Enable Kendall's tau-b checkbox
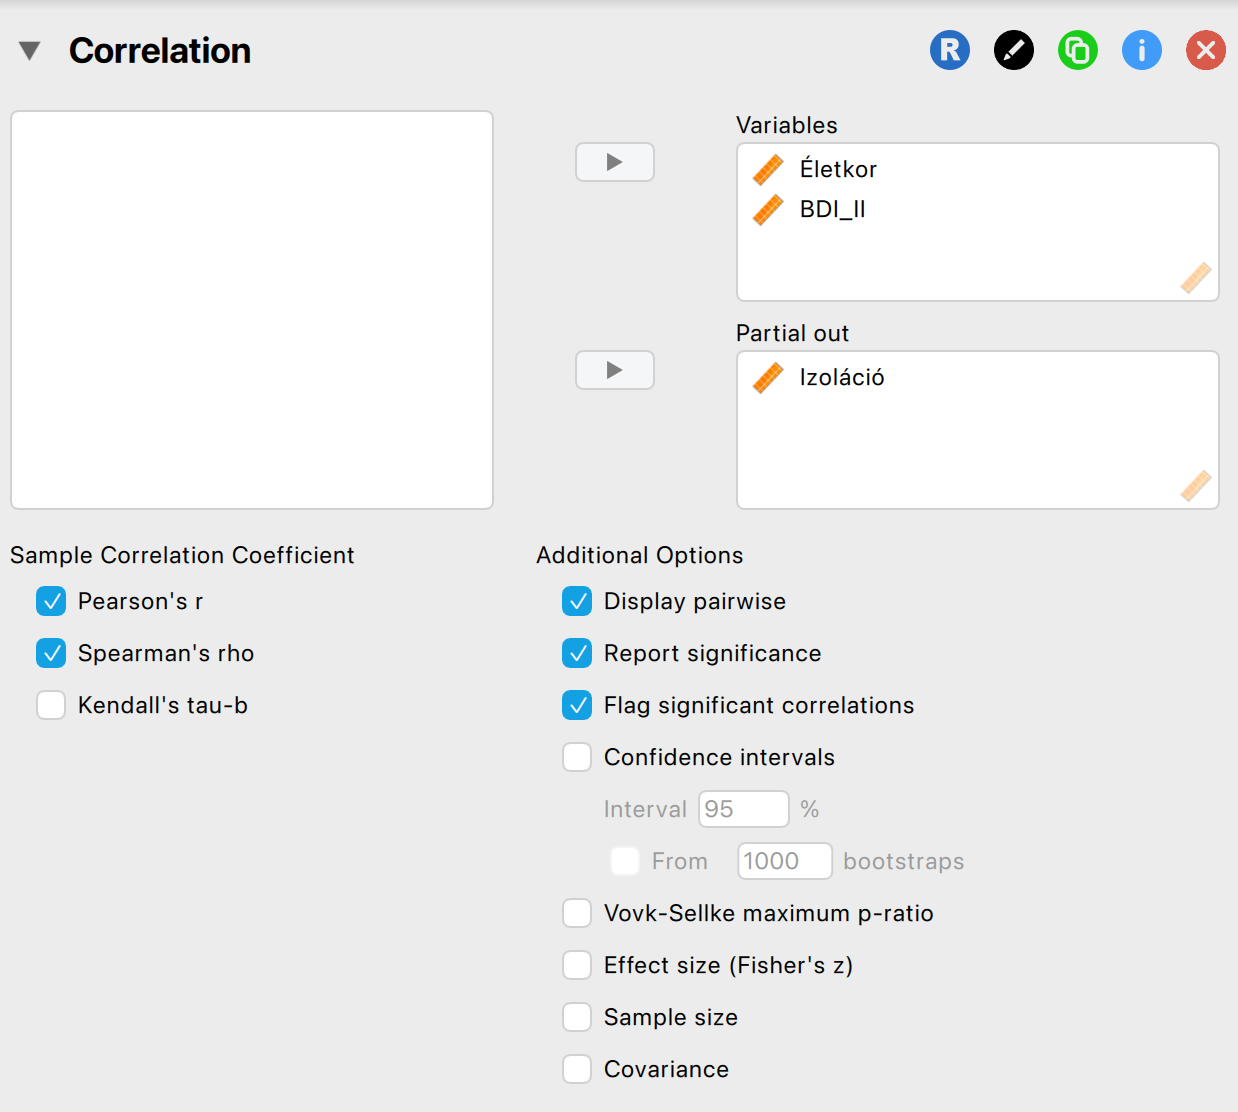The height and width of the screenshot is (1112, 1238). [x=51, y=705]
